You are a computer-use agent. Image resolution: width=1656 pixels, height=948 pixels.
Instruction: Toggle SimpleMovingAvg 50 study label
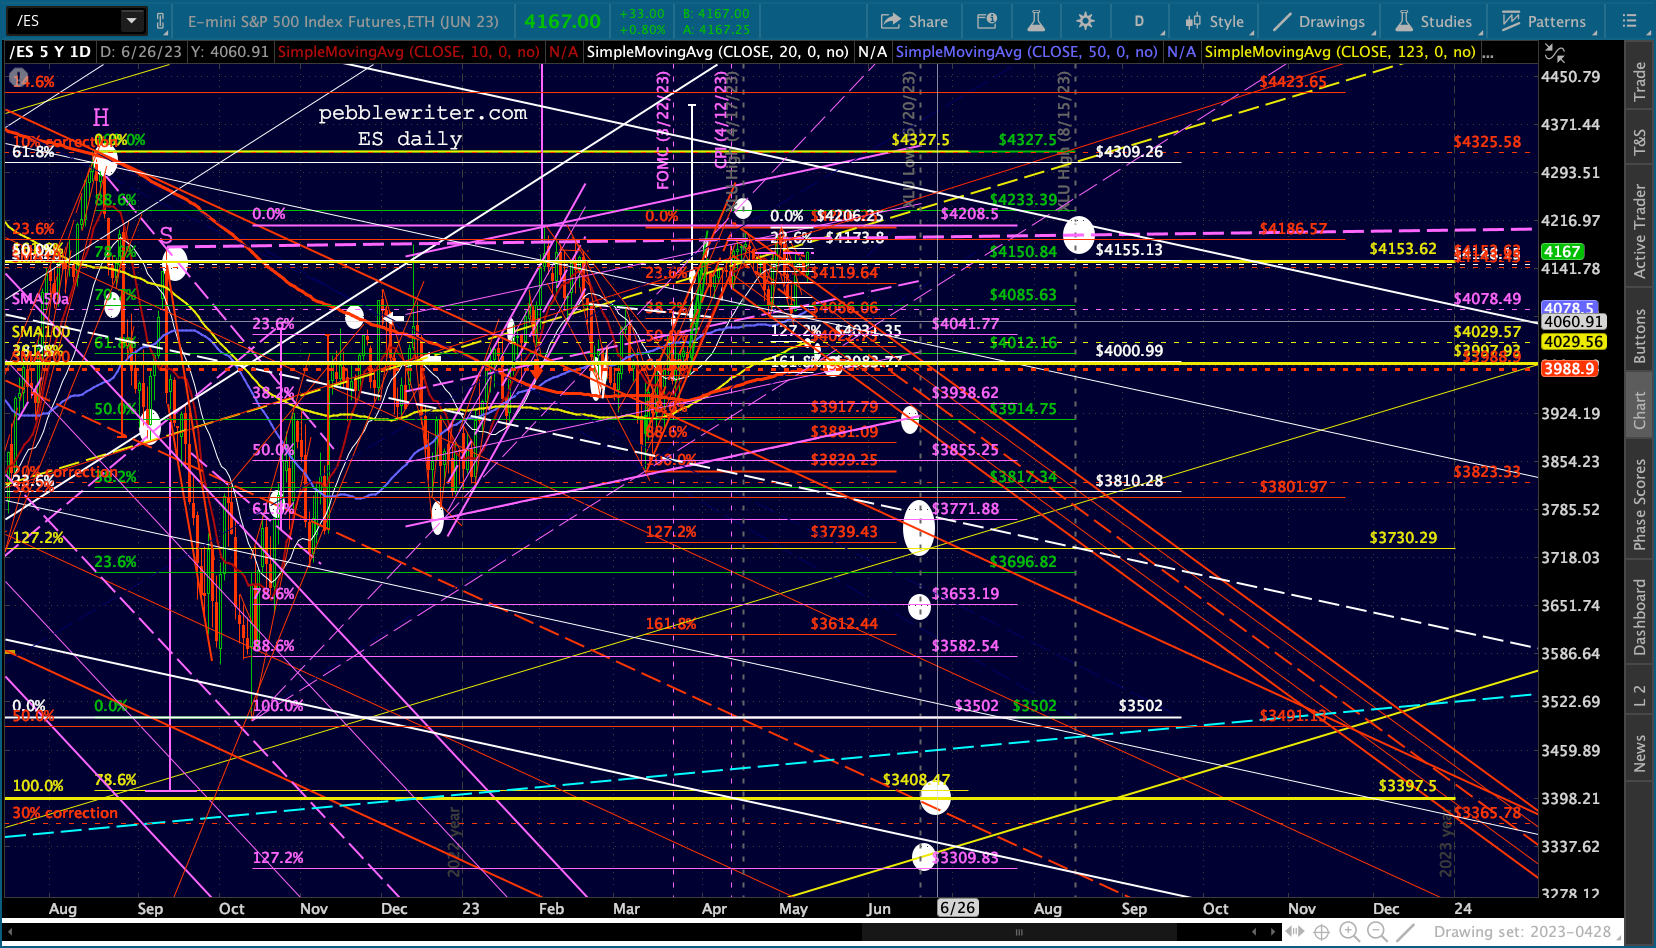[1026, 51]
